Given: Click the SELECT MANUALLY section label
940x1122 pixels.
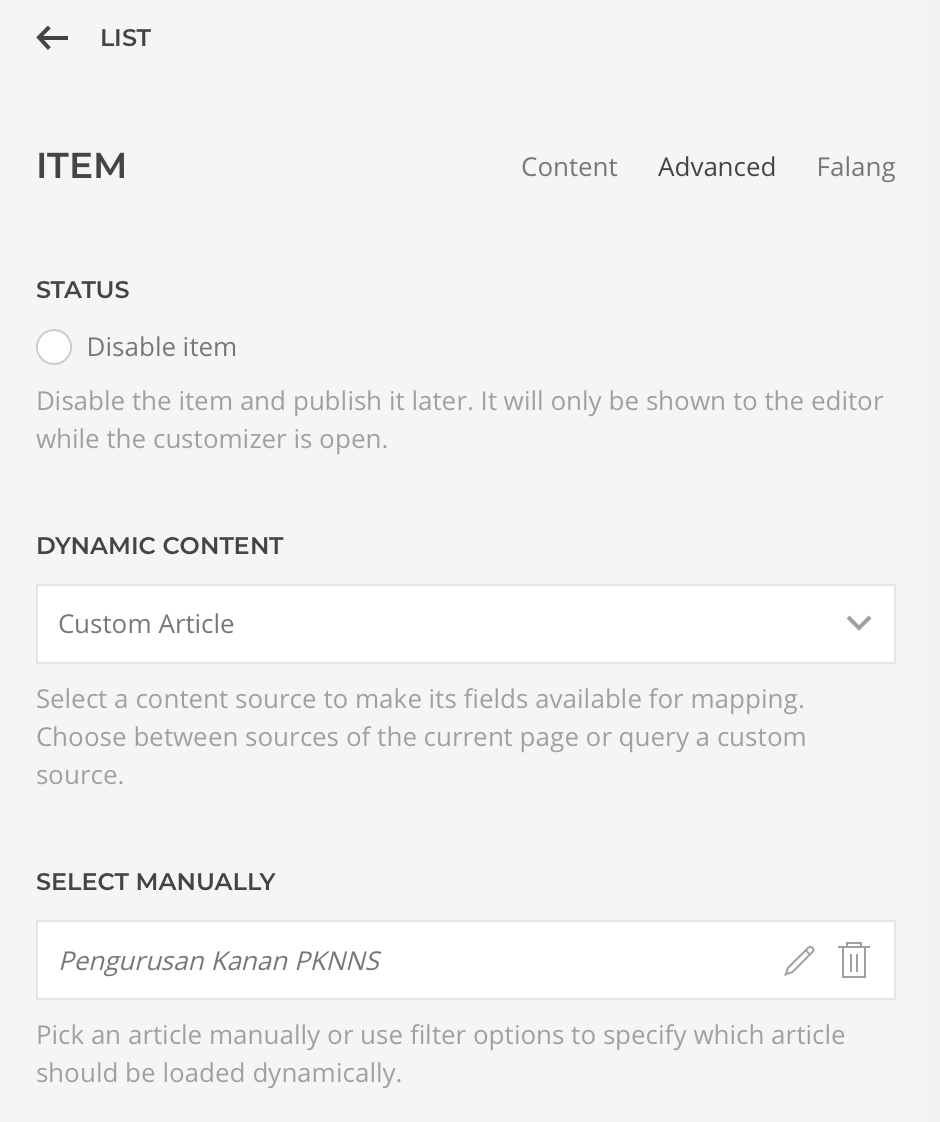Looking at the screenshot, I should point(156,882).
